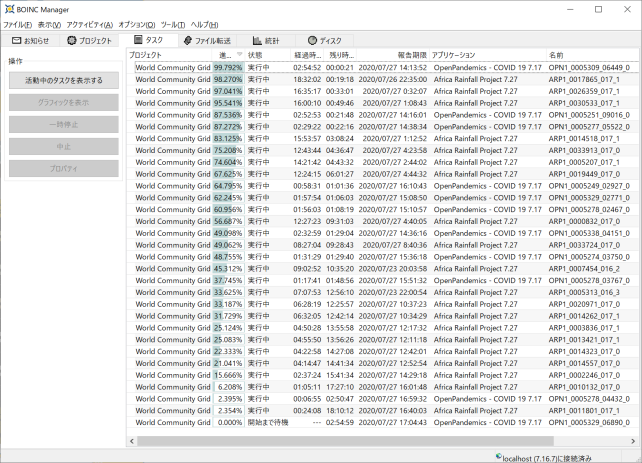642x463 pixels.
Task: Open the 表示(V) menu
Action: [49, 25]
